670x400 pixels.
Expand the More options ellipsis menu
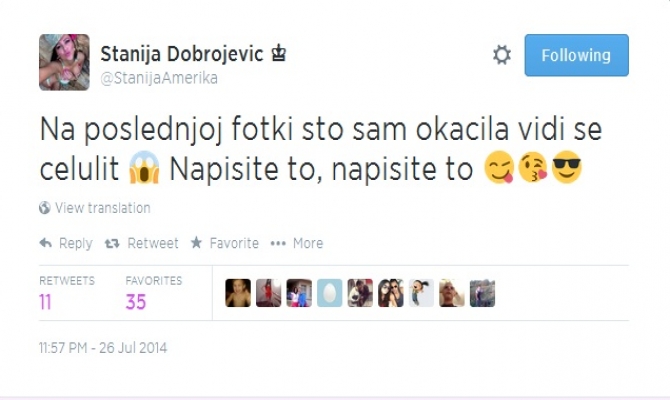[x=297, y=243]
